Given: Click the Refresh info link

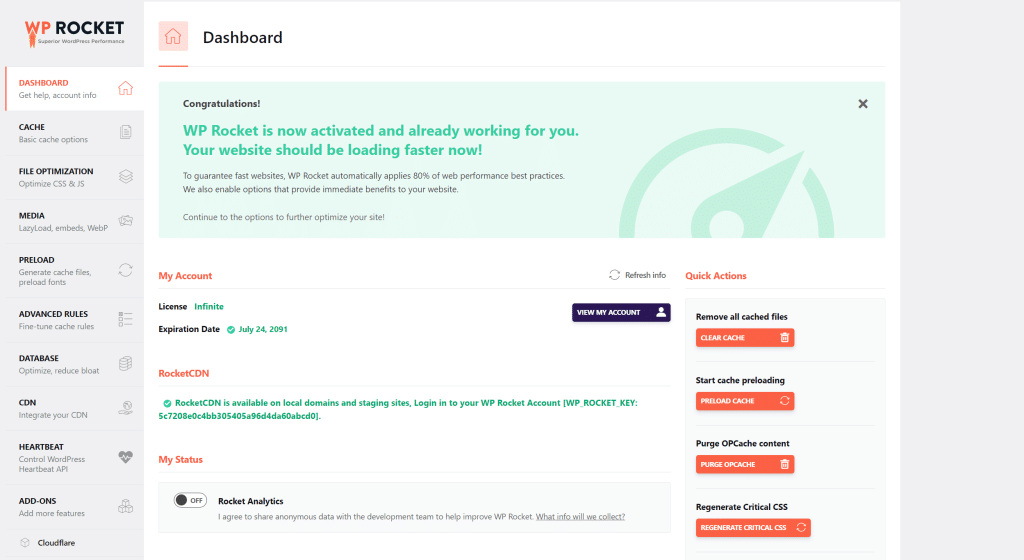Looking at the screenshot, I should point(638,275).
